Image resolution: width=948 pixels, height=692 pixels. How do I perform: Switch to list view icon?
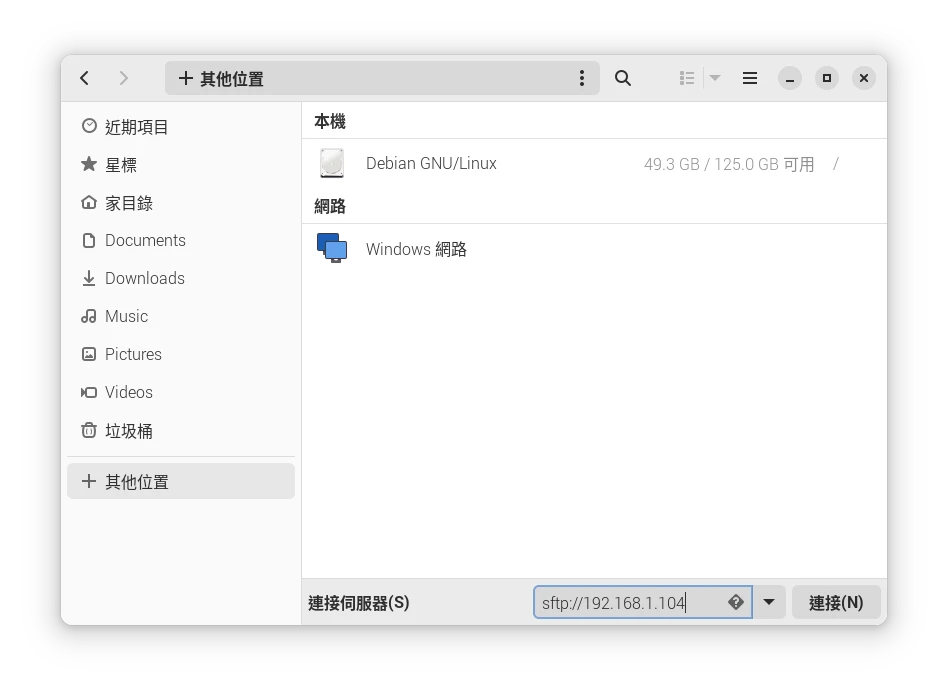pyautogui.click(x=687, y=78)
